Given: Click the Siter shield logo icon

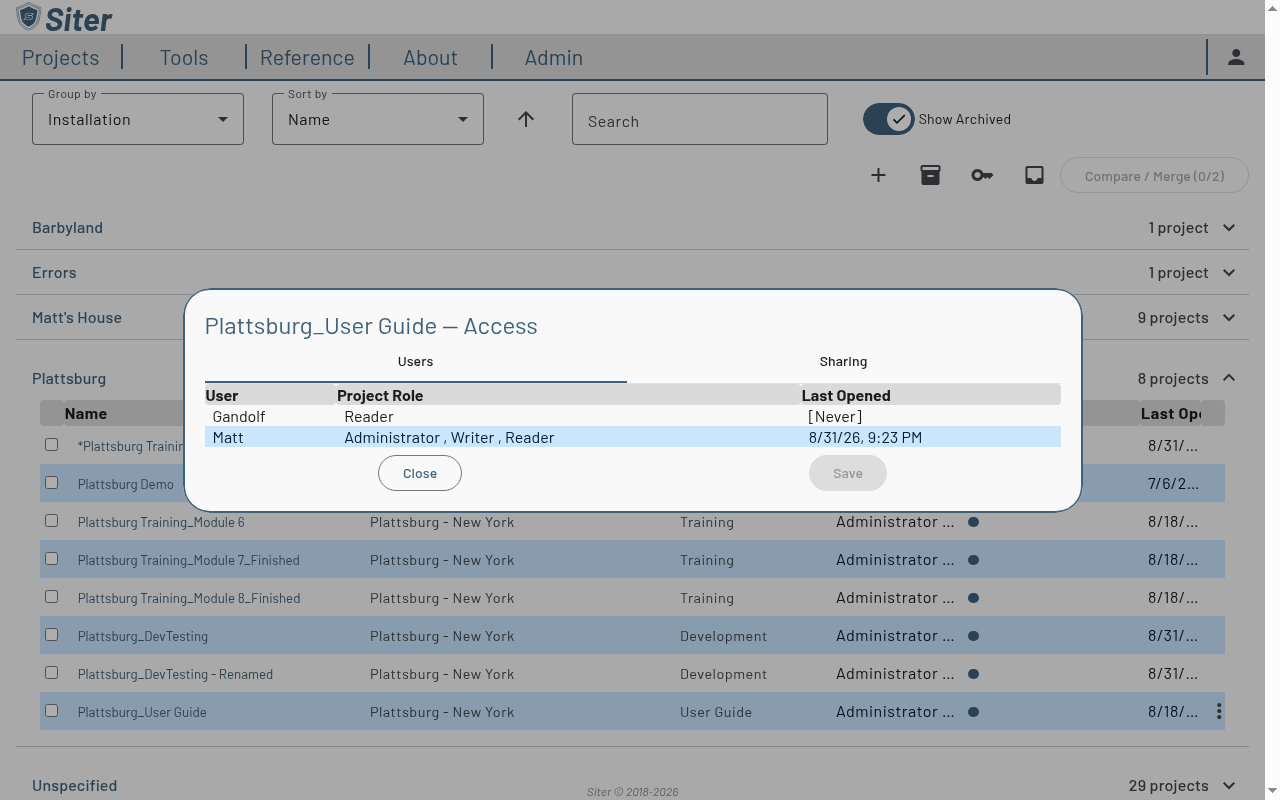Looking at the screenshot, I should pyautogui.click(x=29, y=17).
